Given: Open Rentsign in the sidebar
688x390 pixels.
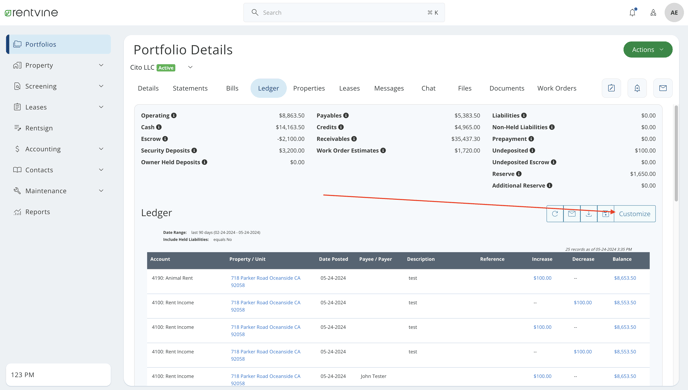Looking at the screenshot, I should tap(58, 128).
